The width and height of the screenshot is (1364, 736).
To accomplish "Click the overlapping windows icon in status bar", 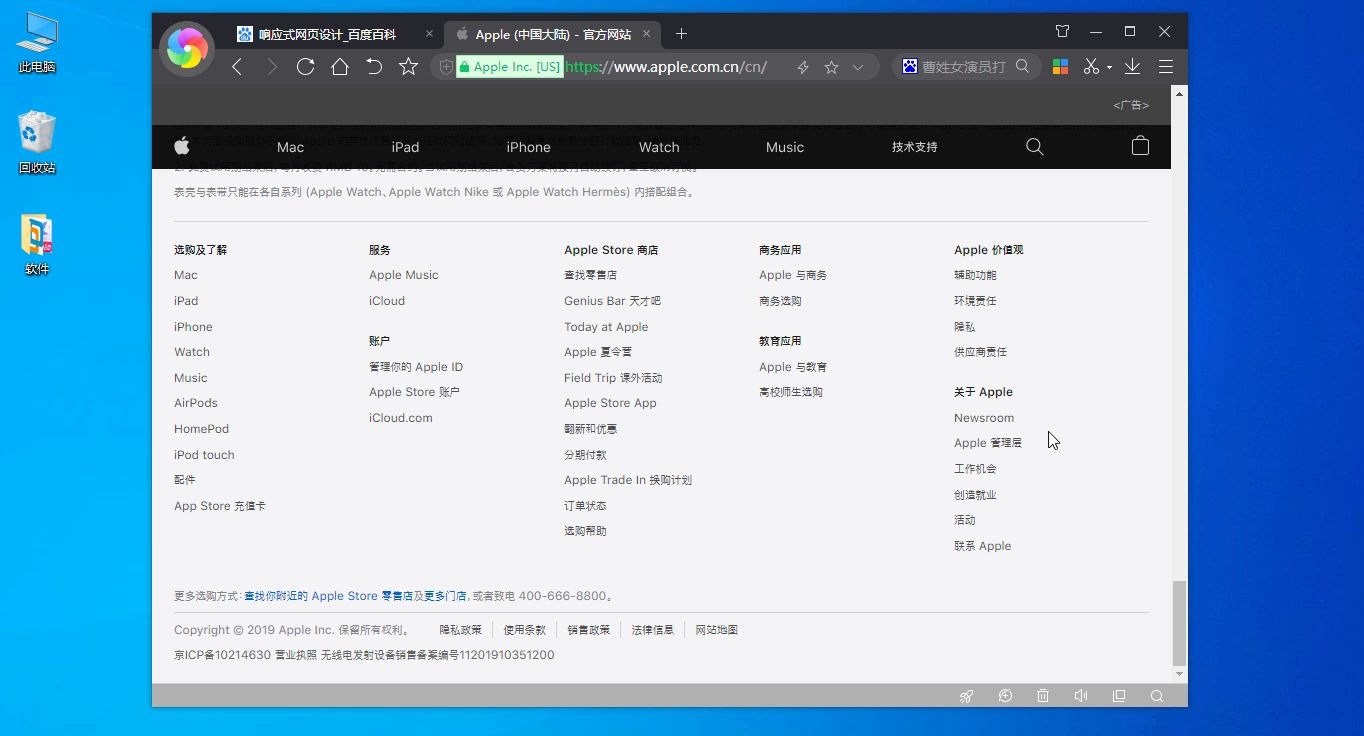I will (1119, 696).
